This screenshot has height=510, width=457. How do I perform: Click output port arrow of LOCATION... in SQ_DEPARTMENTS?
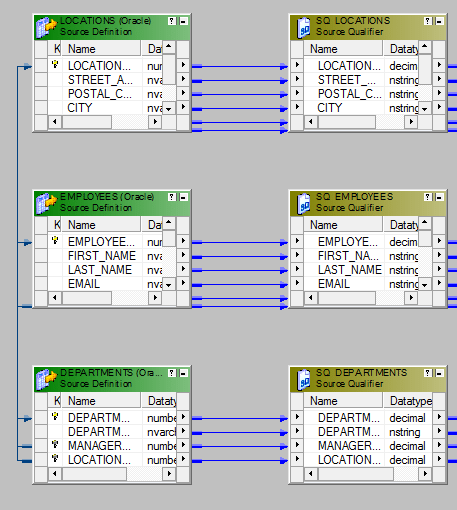439,459
